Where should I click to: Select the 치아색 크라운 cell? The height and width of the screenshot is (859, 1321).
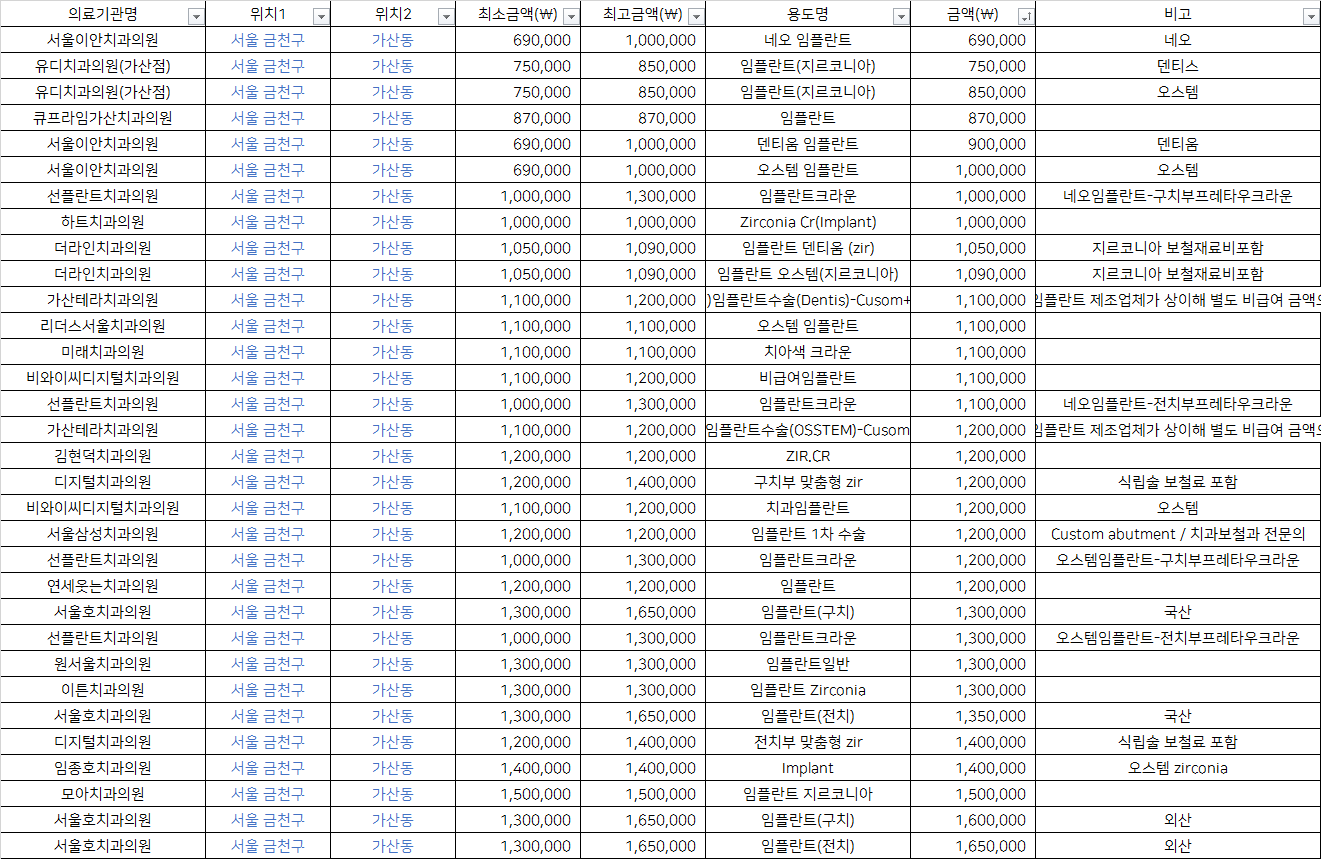pyautogui.click(x=808, y=352)
